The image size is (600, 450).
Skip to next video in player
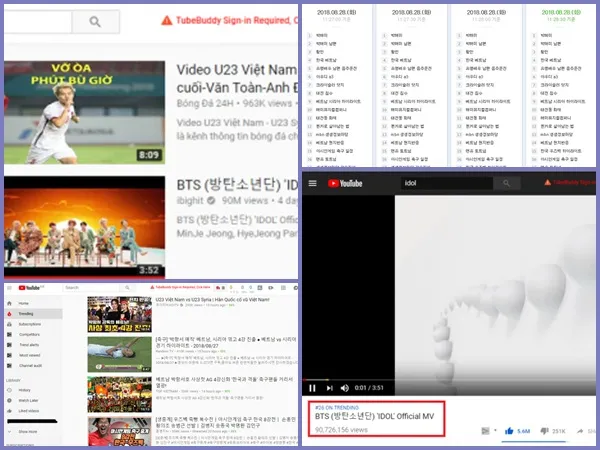[329, 388]
